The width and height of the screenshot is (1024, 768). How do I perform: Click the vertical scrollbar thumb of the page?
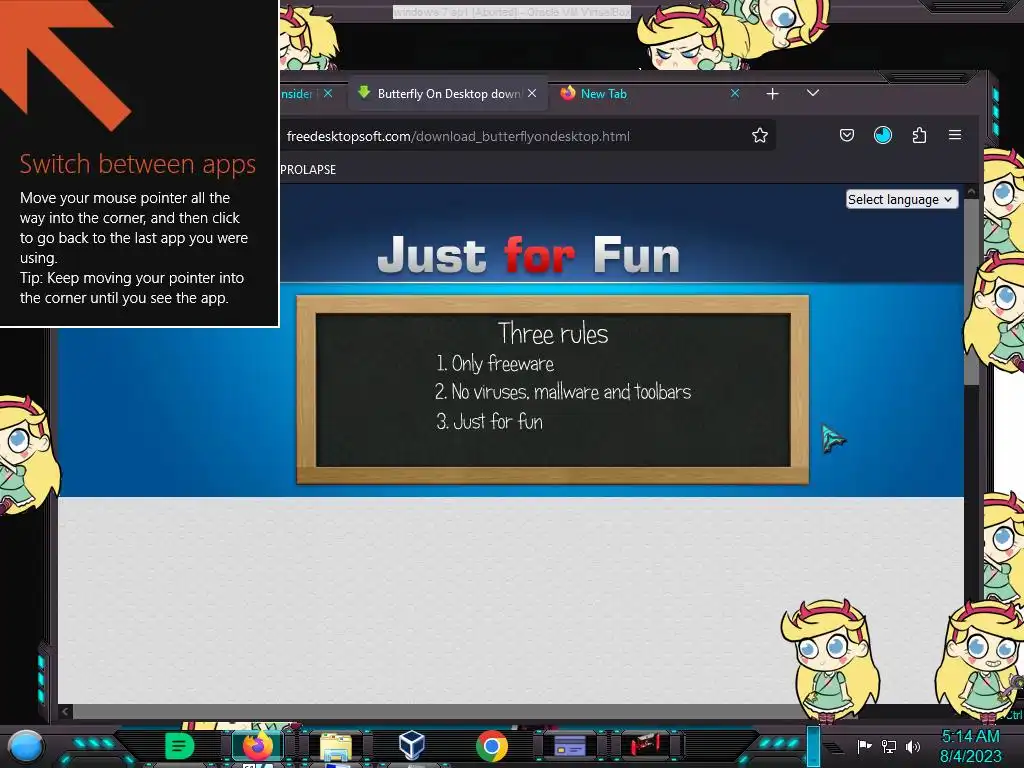[971, 291]
